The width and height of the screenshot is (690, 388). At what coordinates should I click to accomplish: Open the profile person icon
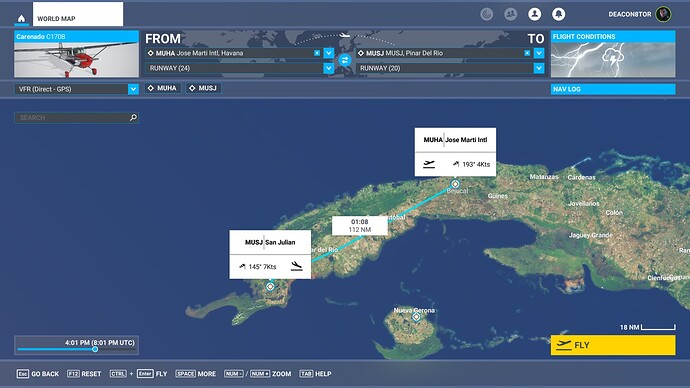pyautogui.click(x=535, y=14)
